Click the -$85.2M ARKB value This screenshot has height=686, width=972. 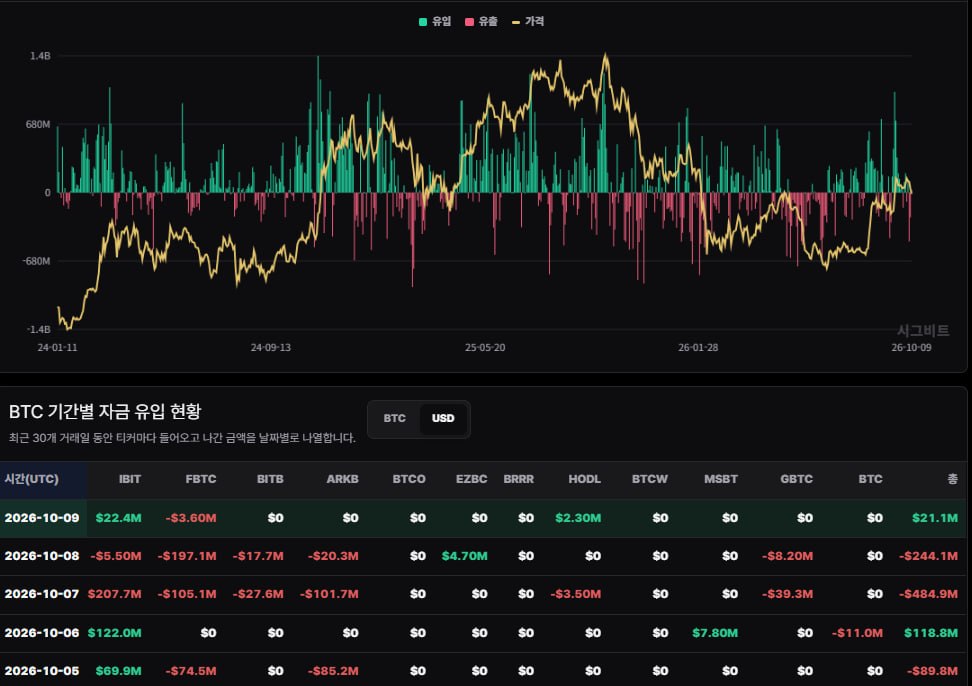333,671
